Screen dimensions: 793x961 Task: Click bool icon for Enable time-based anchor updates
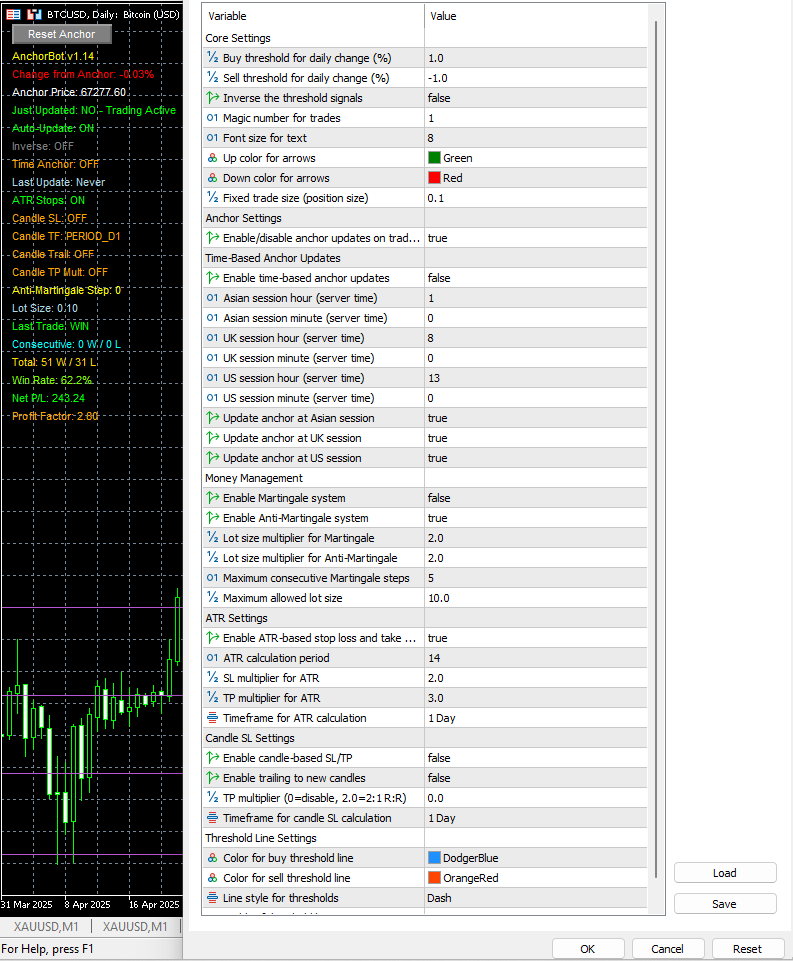pyautogui.click(x=213, y=278)
